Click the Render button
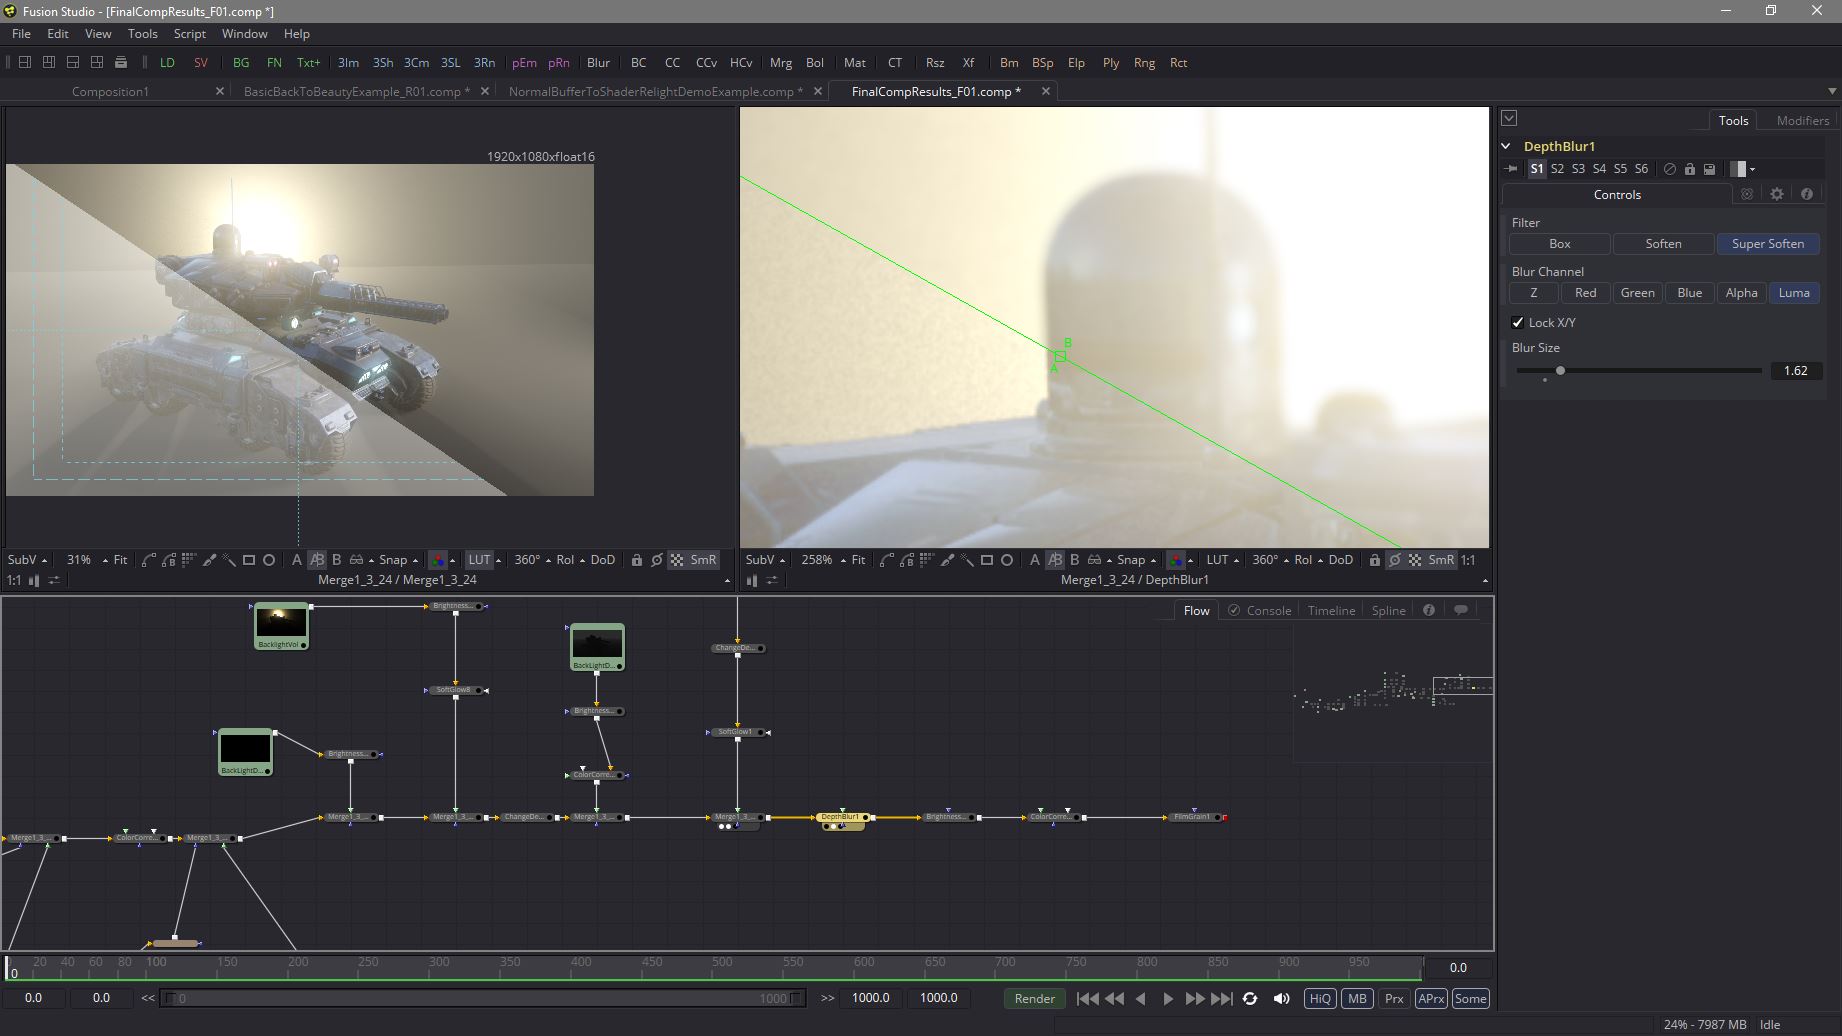This screenshot has height=1036, width=1842. (1034, 998)
